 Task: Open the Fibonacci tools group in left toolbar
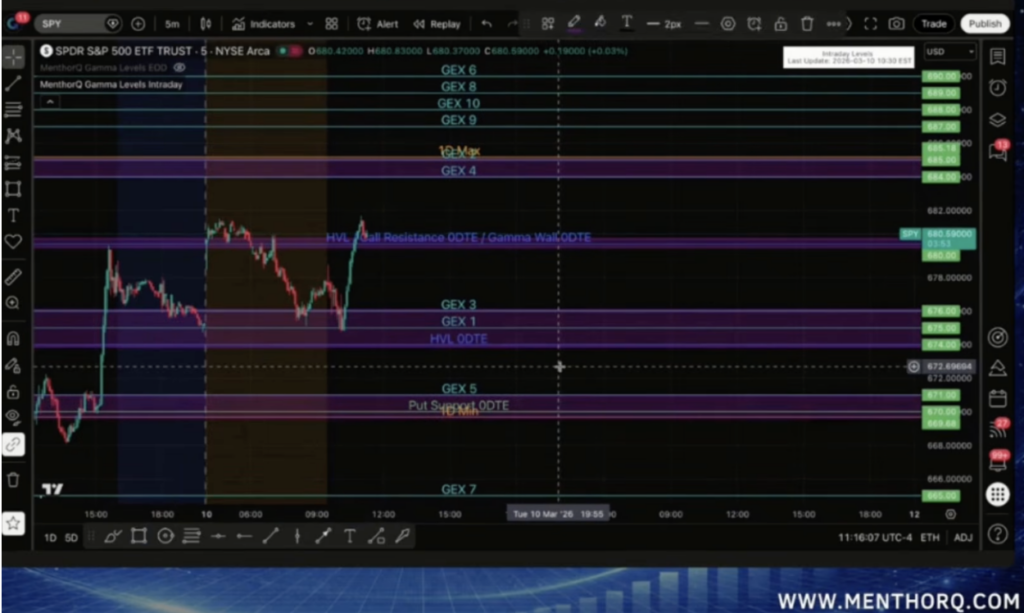pos(14,109)
